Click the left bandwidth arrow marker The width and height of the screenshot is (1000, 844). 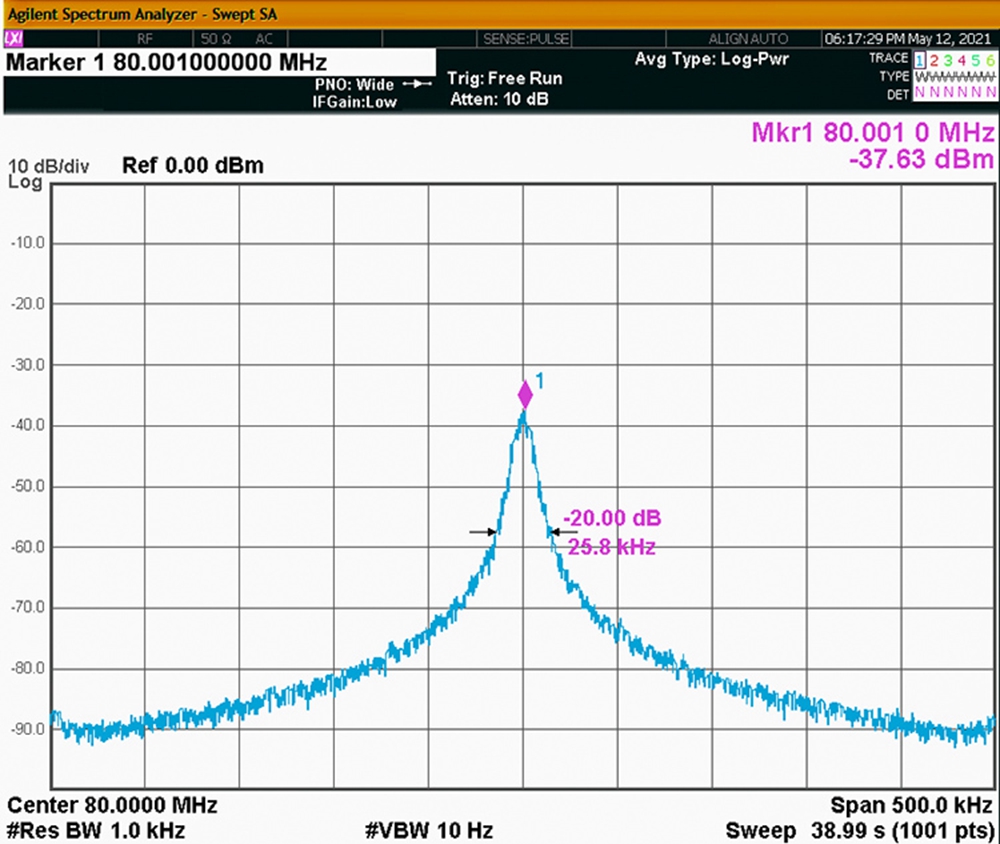[483, 531]
